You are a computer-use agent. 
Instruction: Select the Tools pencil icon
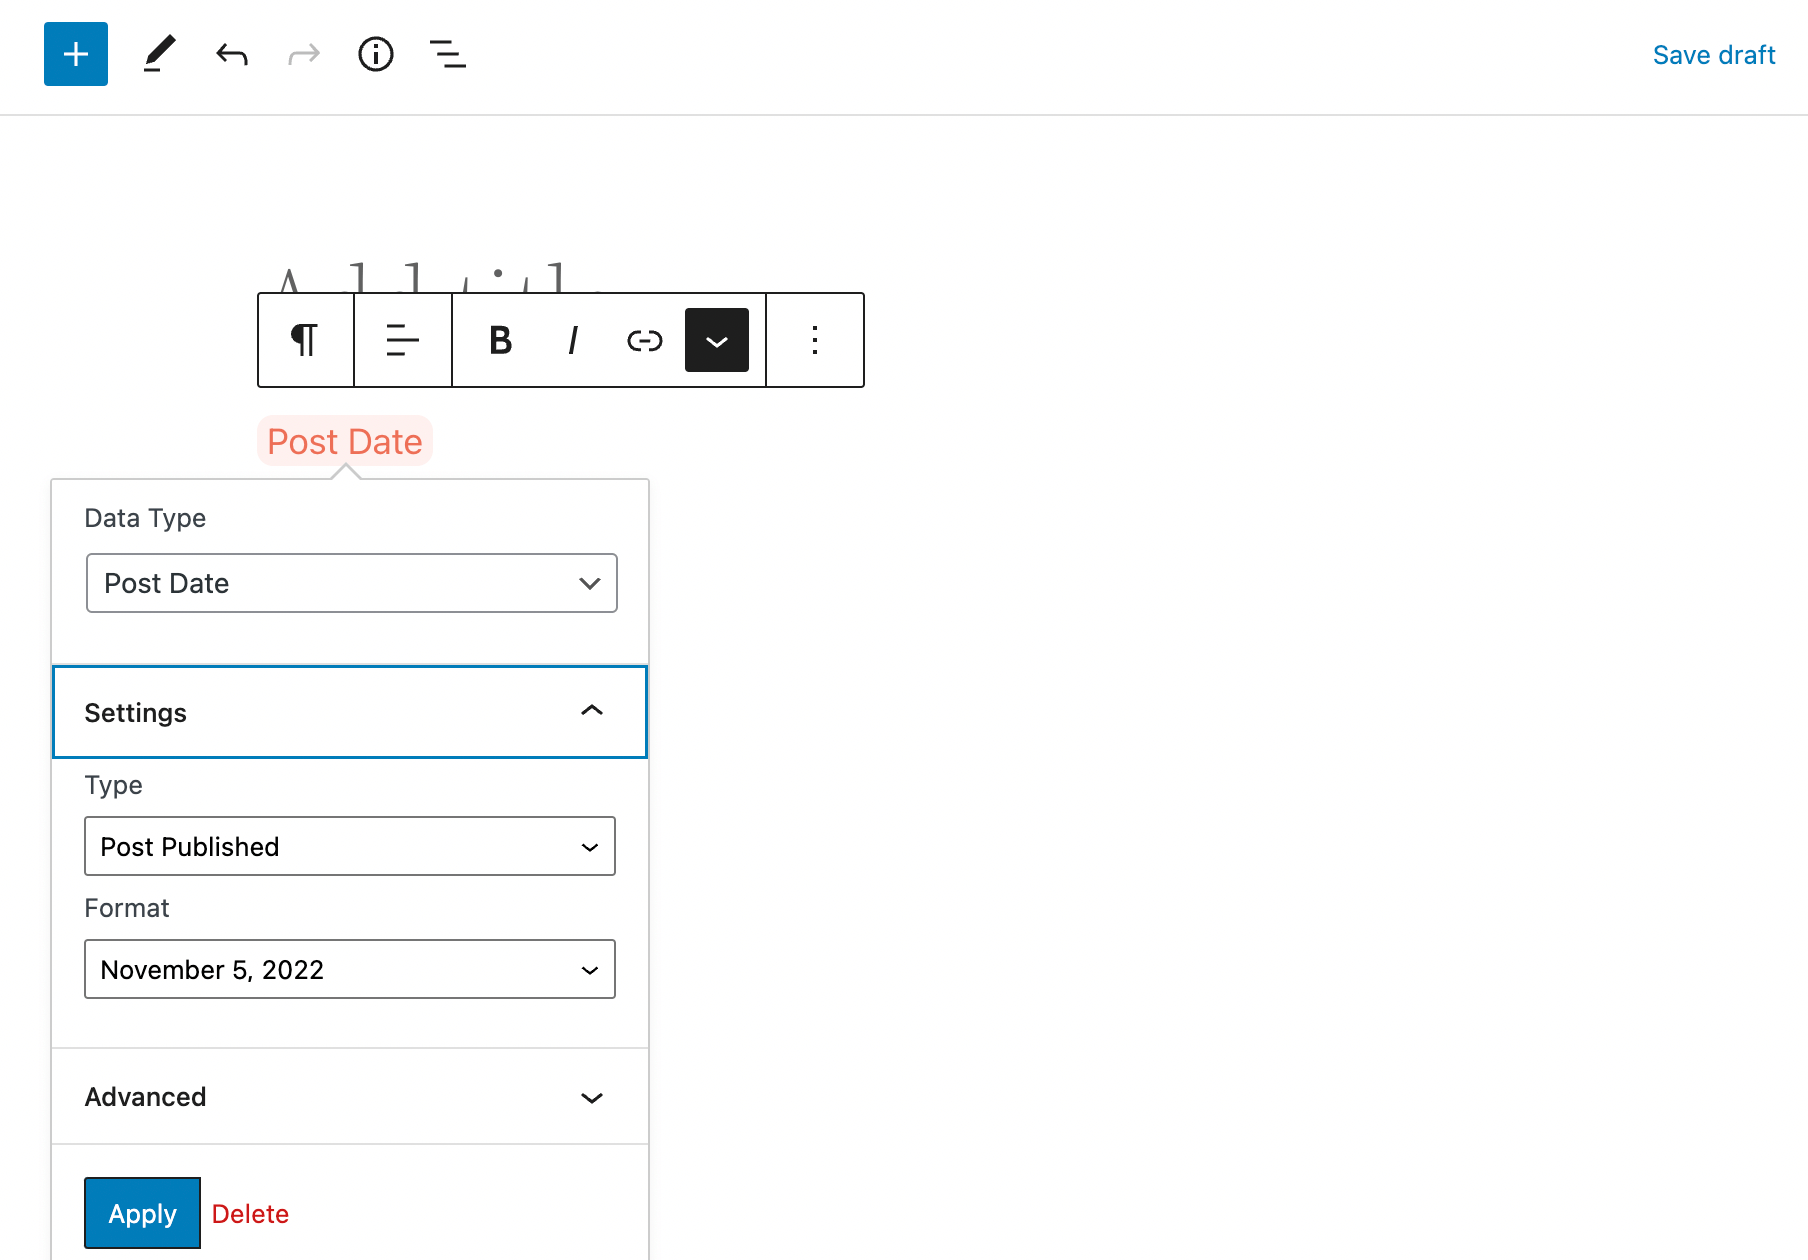159,54
